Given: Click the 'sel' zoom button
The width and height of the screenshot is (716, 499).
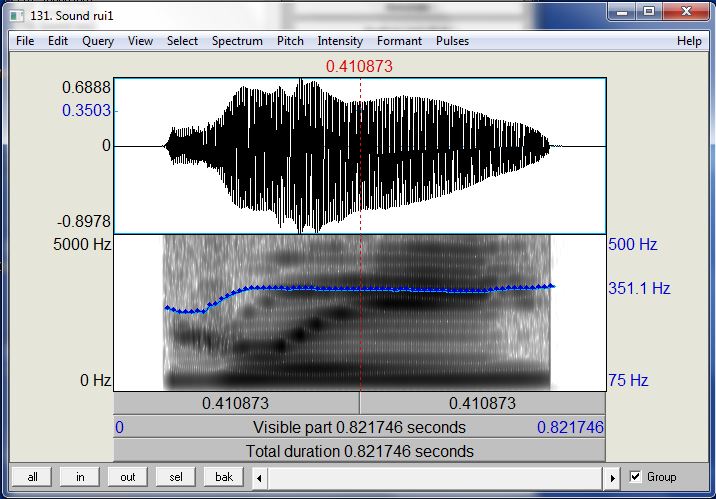Looking at the screenshot, I should pyautogui.click(x=176, y=477).
